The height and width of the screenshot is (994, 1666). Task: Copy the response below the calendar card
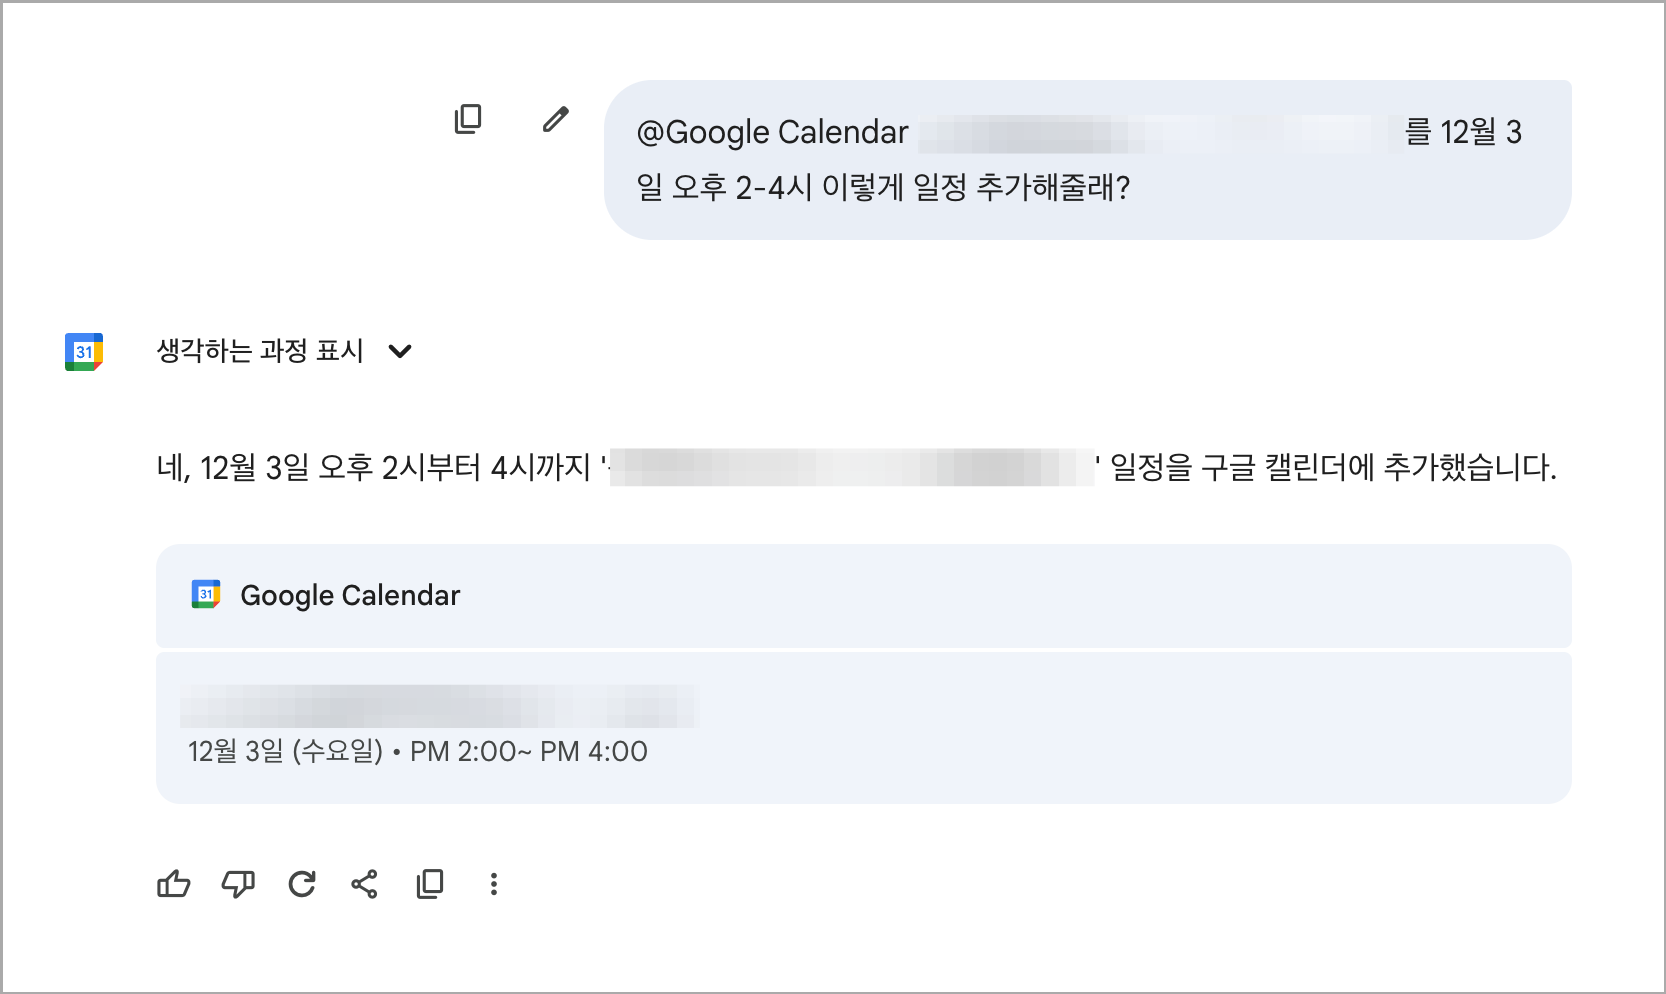coord(430,884)
